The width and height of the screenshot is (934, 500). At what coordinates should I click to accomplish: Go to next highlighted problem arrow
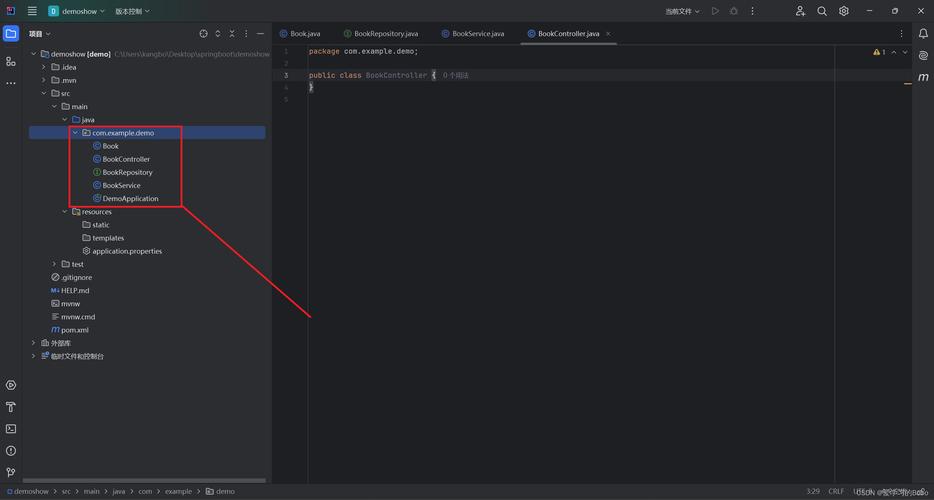click(x=905, y=52)
